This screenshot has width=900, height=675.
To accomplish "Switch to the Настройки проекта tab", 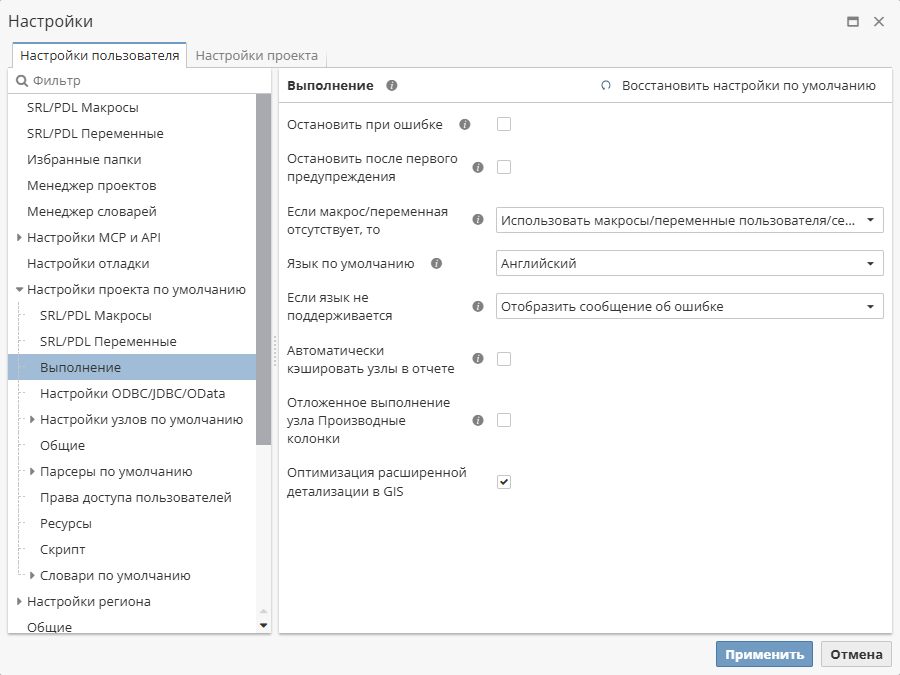I will (x=256, y=55).
